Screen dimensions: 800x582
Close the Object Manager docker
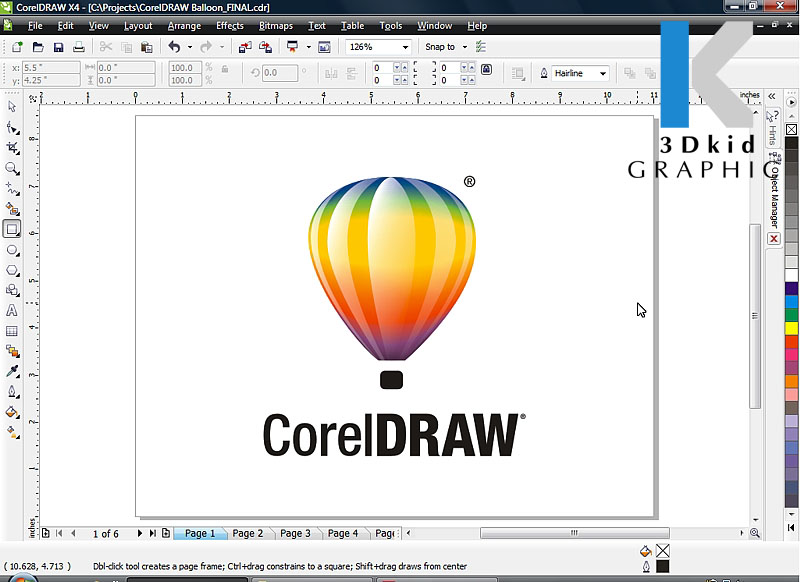click(x=773, y=240)
